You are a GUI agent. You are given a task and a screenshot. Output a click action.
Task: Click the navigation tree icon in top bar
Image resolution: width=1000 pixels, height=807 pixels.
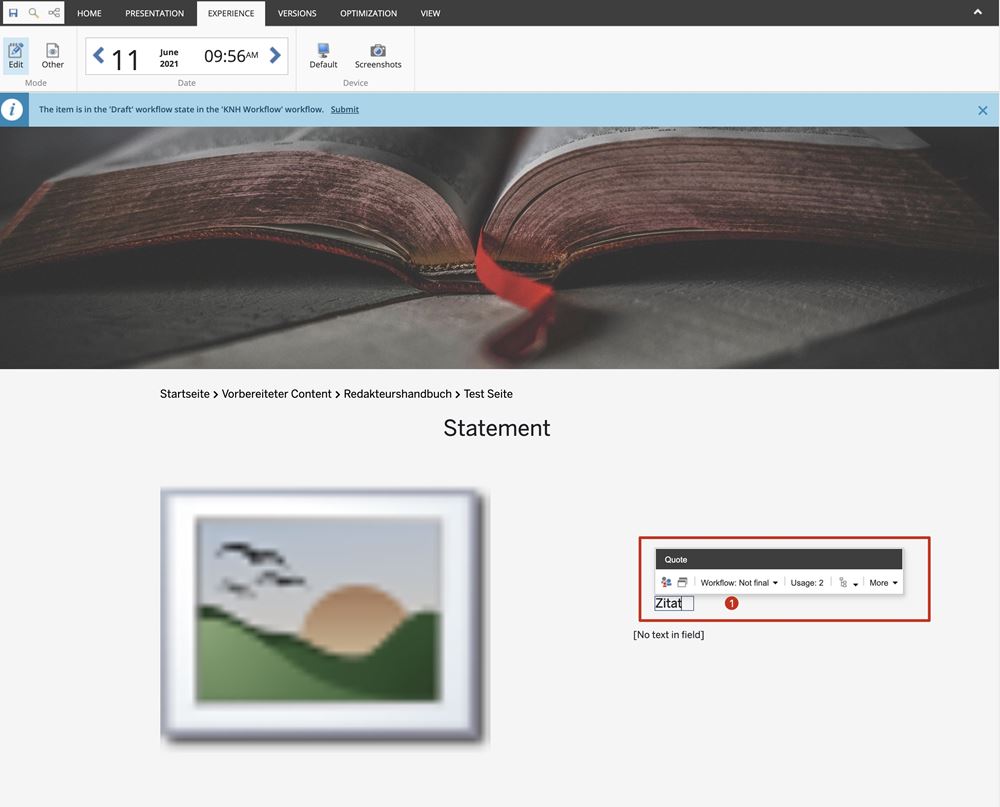[54, 13]
